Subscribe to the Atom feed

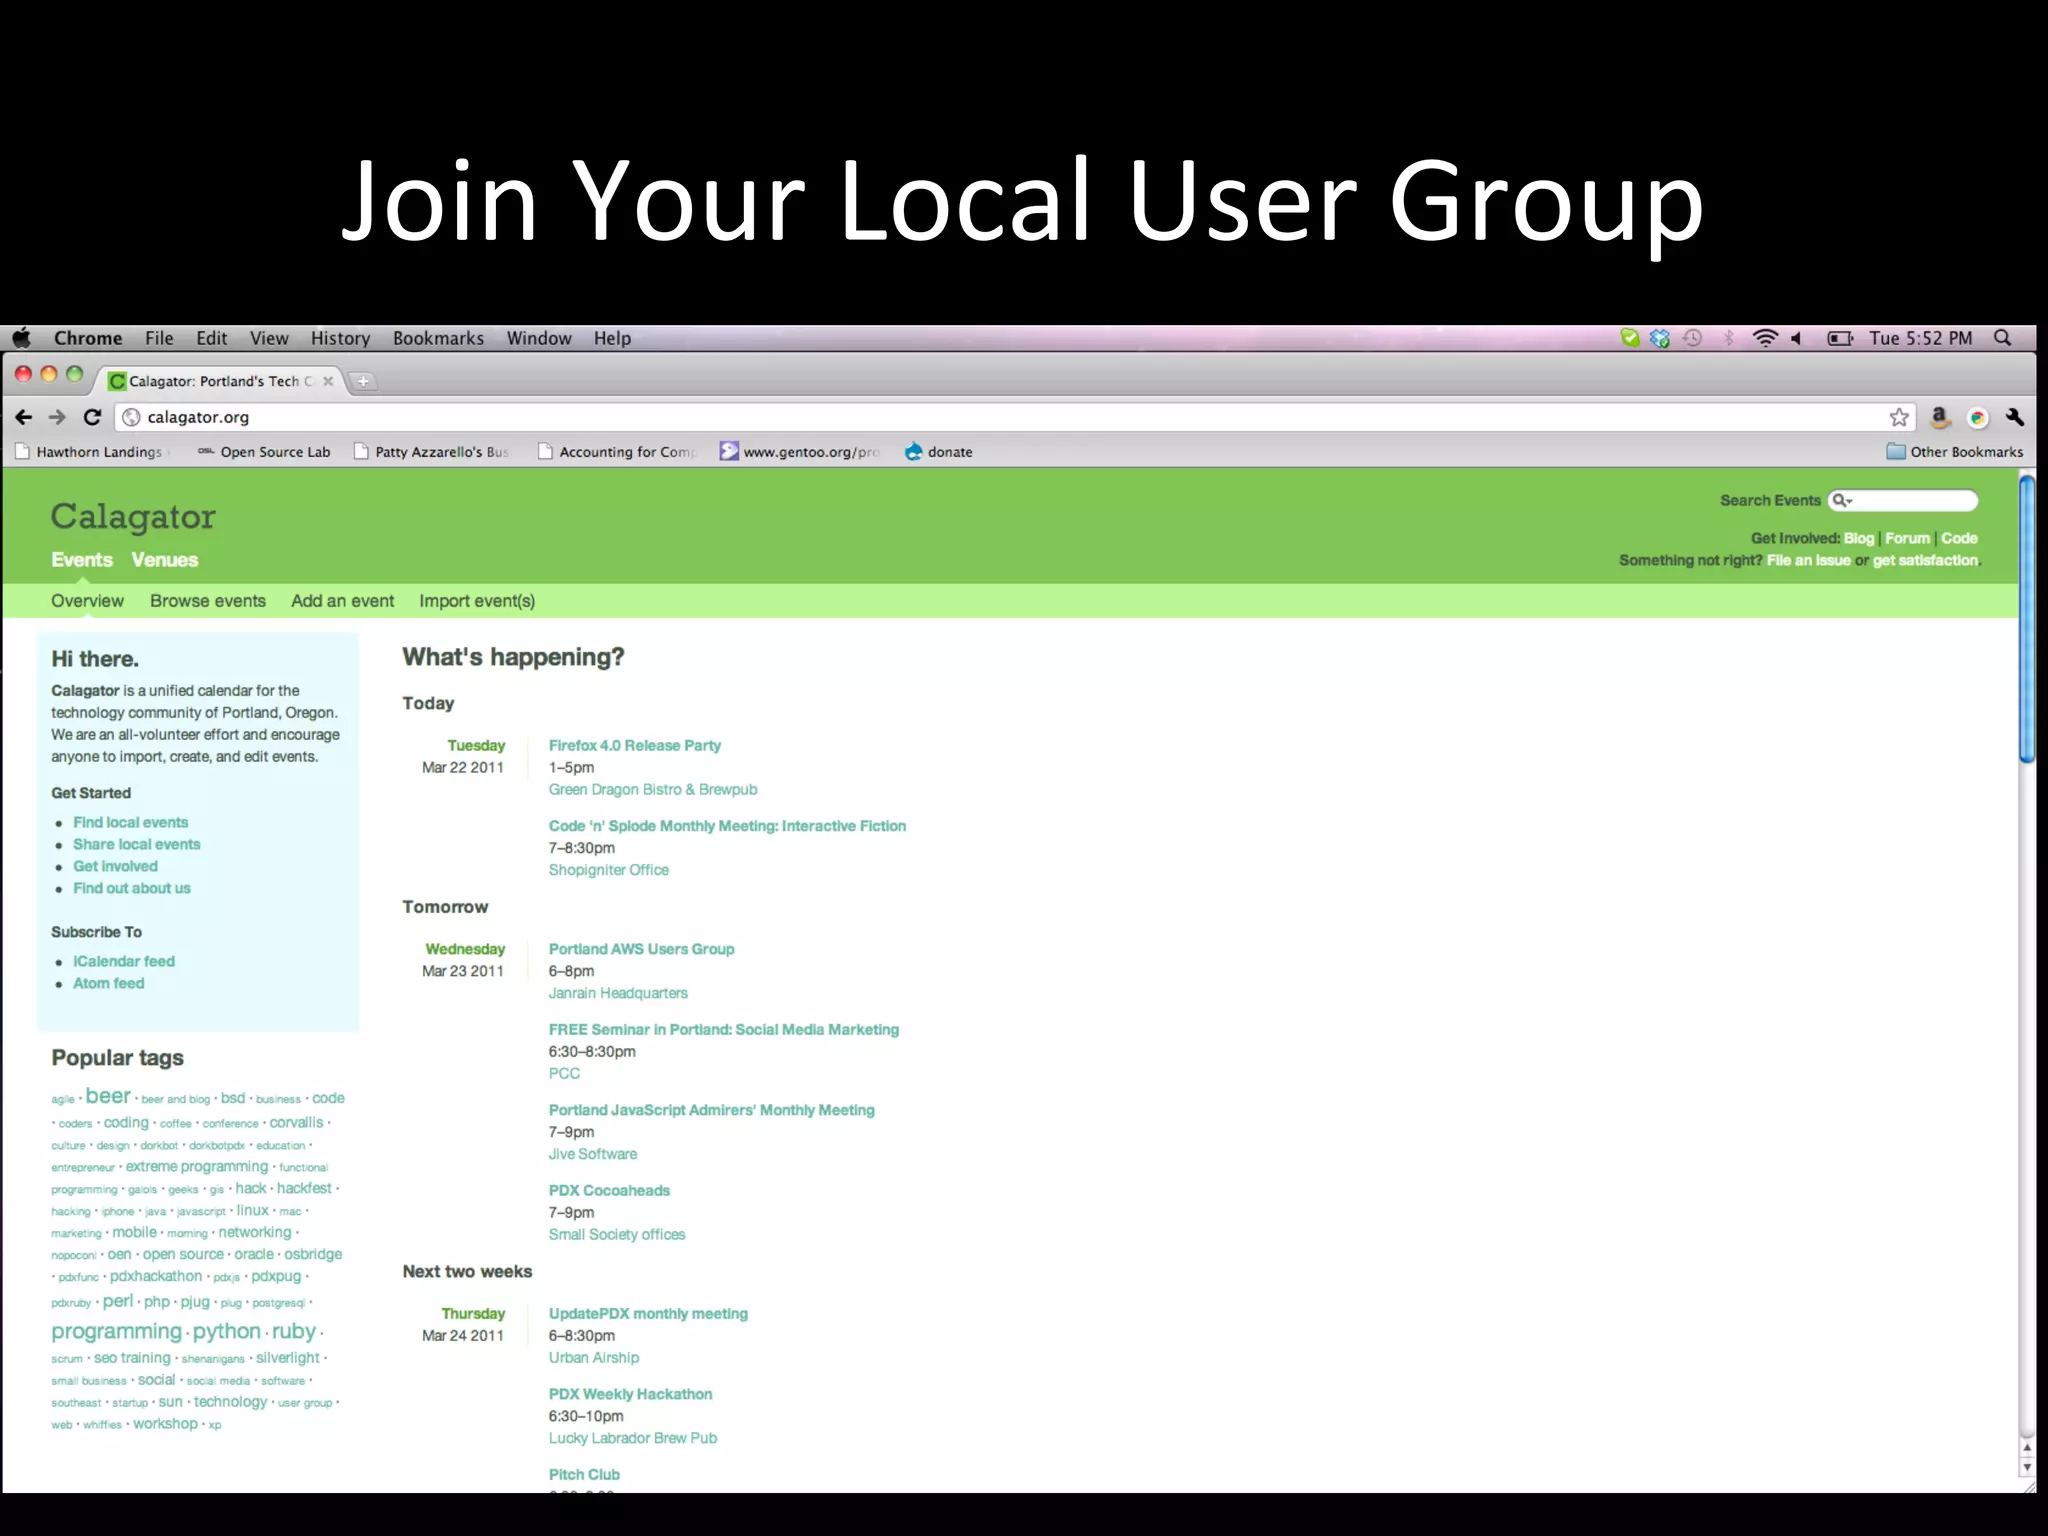pos(108,983)
